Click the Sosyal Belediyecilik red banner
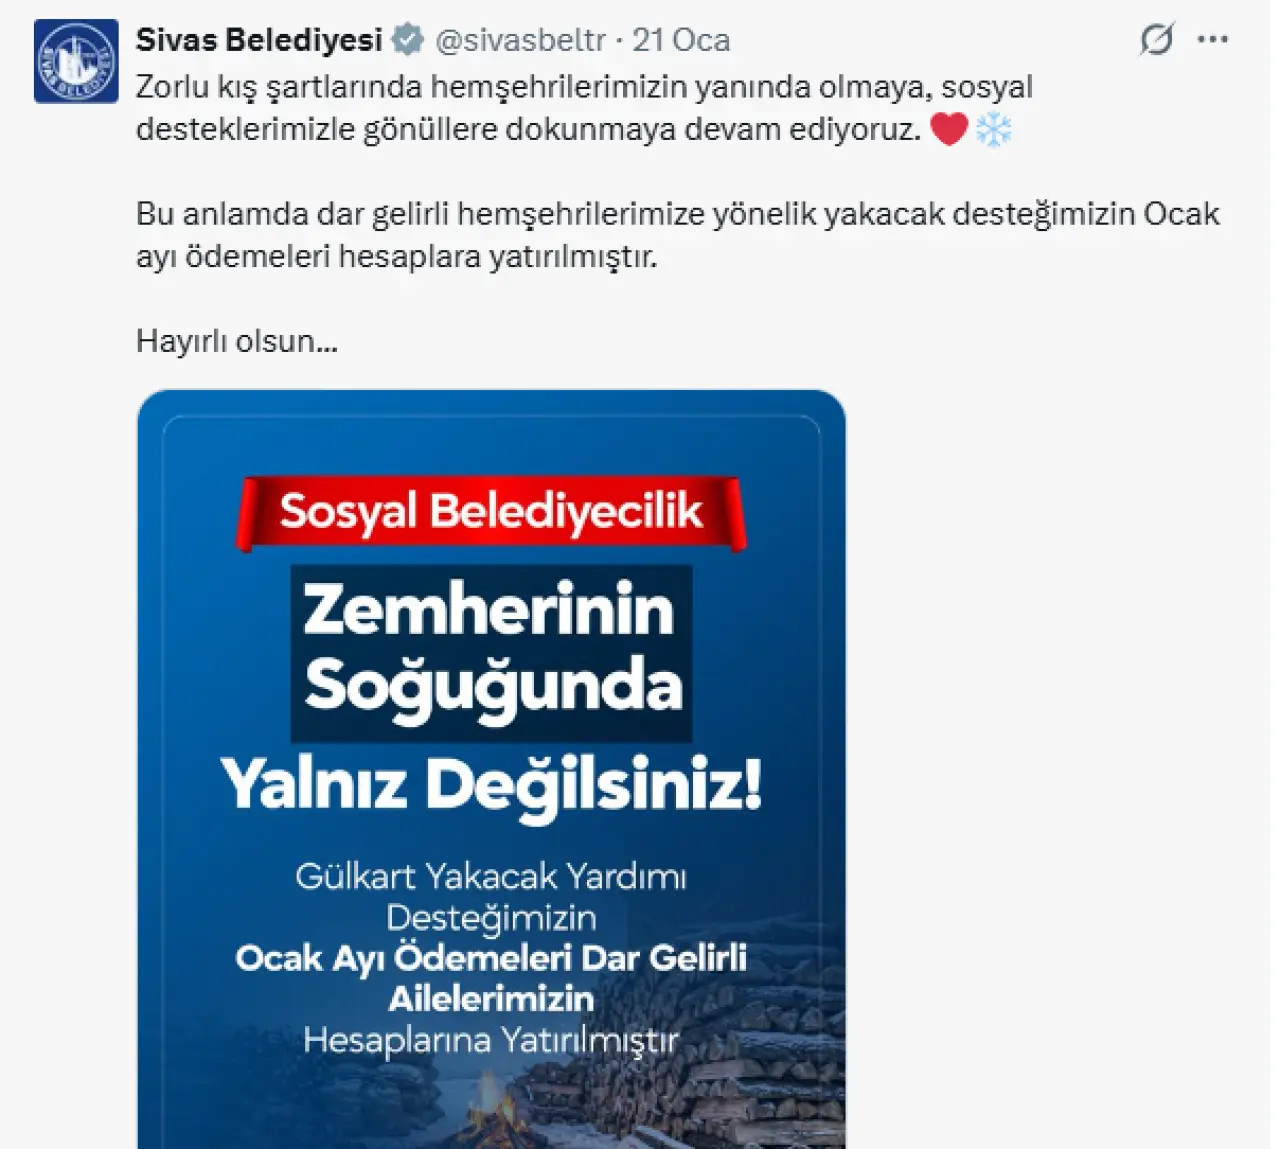Screen dimensions: 1280x1149 pos(491,512)
